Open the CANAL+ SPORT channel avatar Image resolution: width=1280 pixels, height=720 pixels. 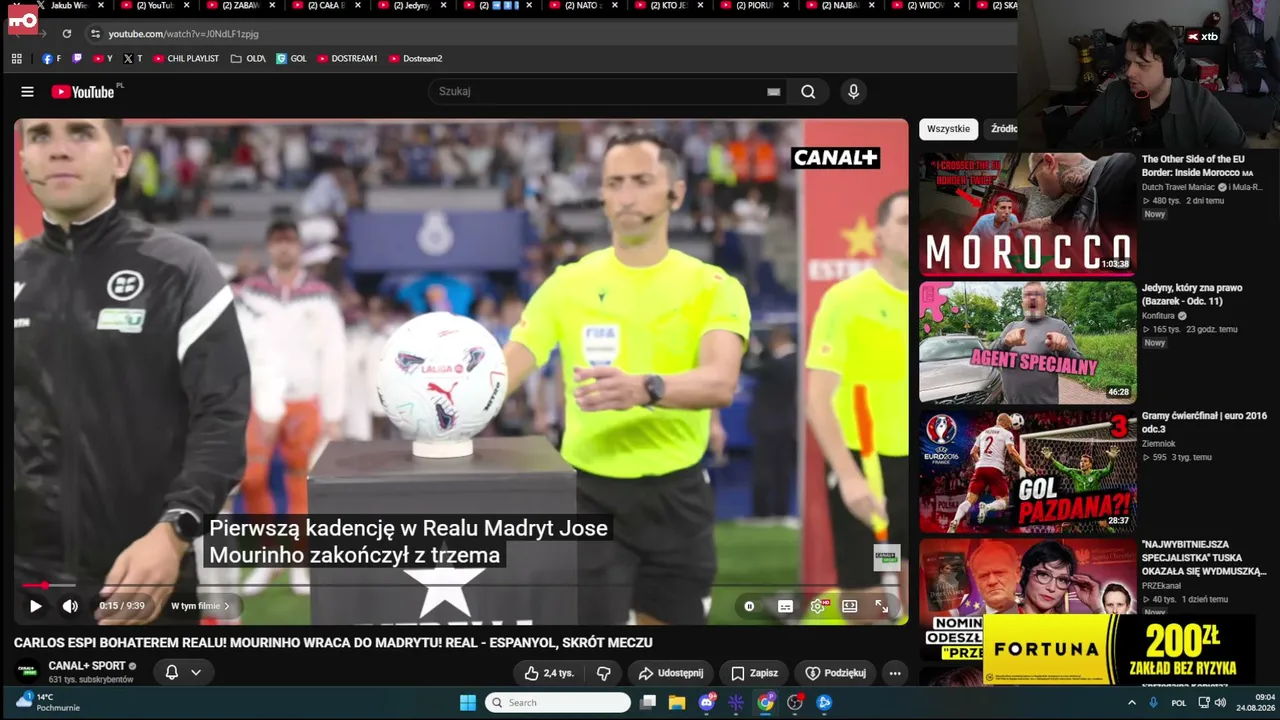pos(28,672)
